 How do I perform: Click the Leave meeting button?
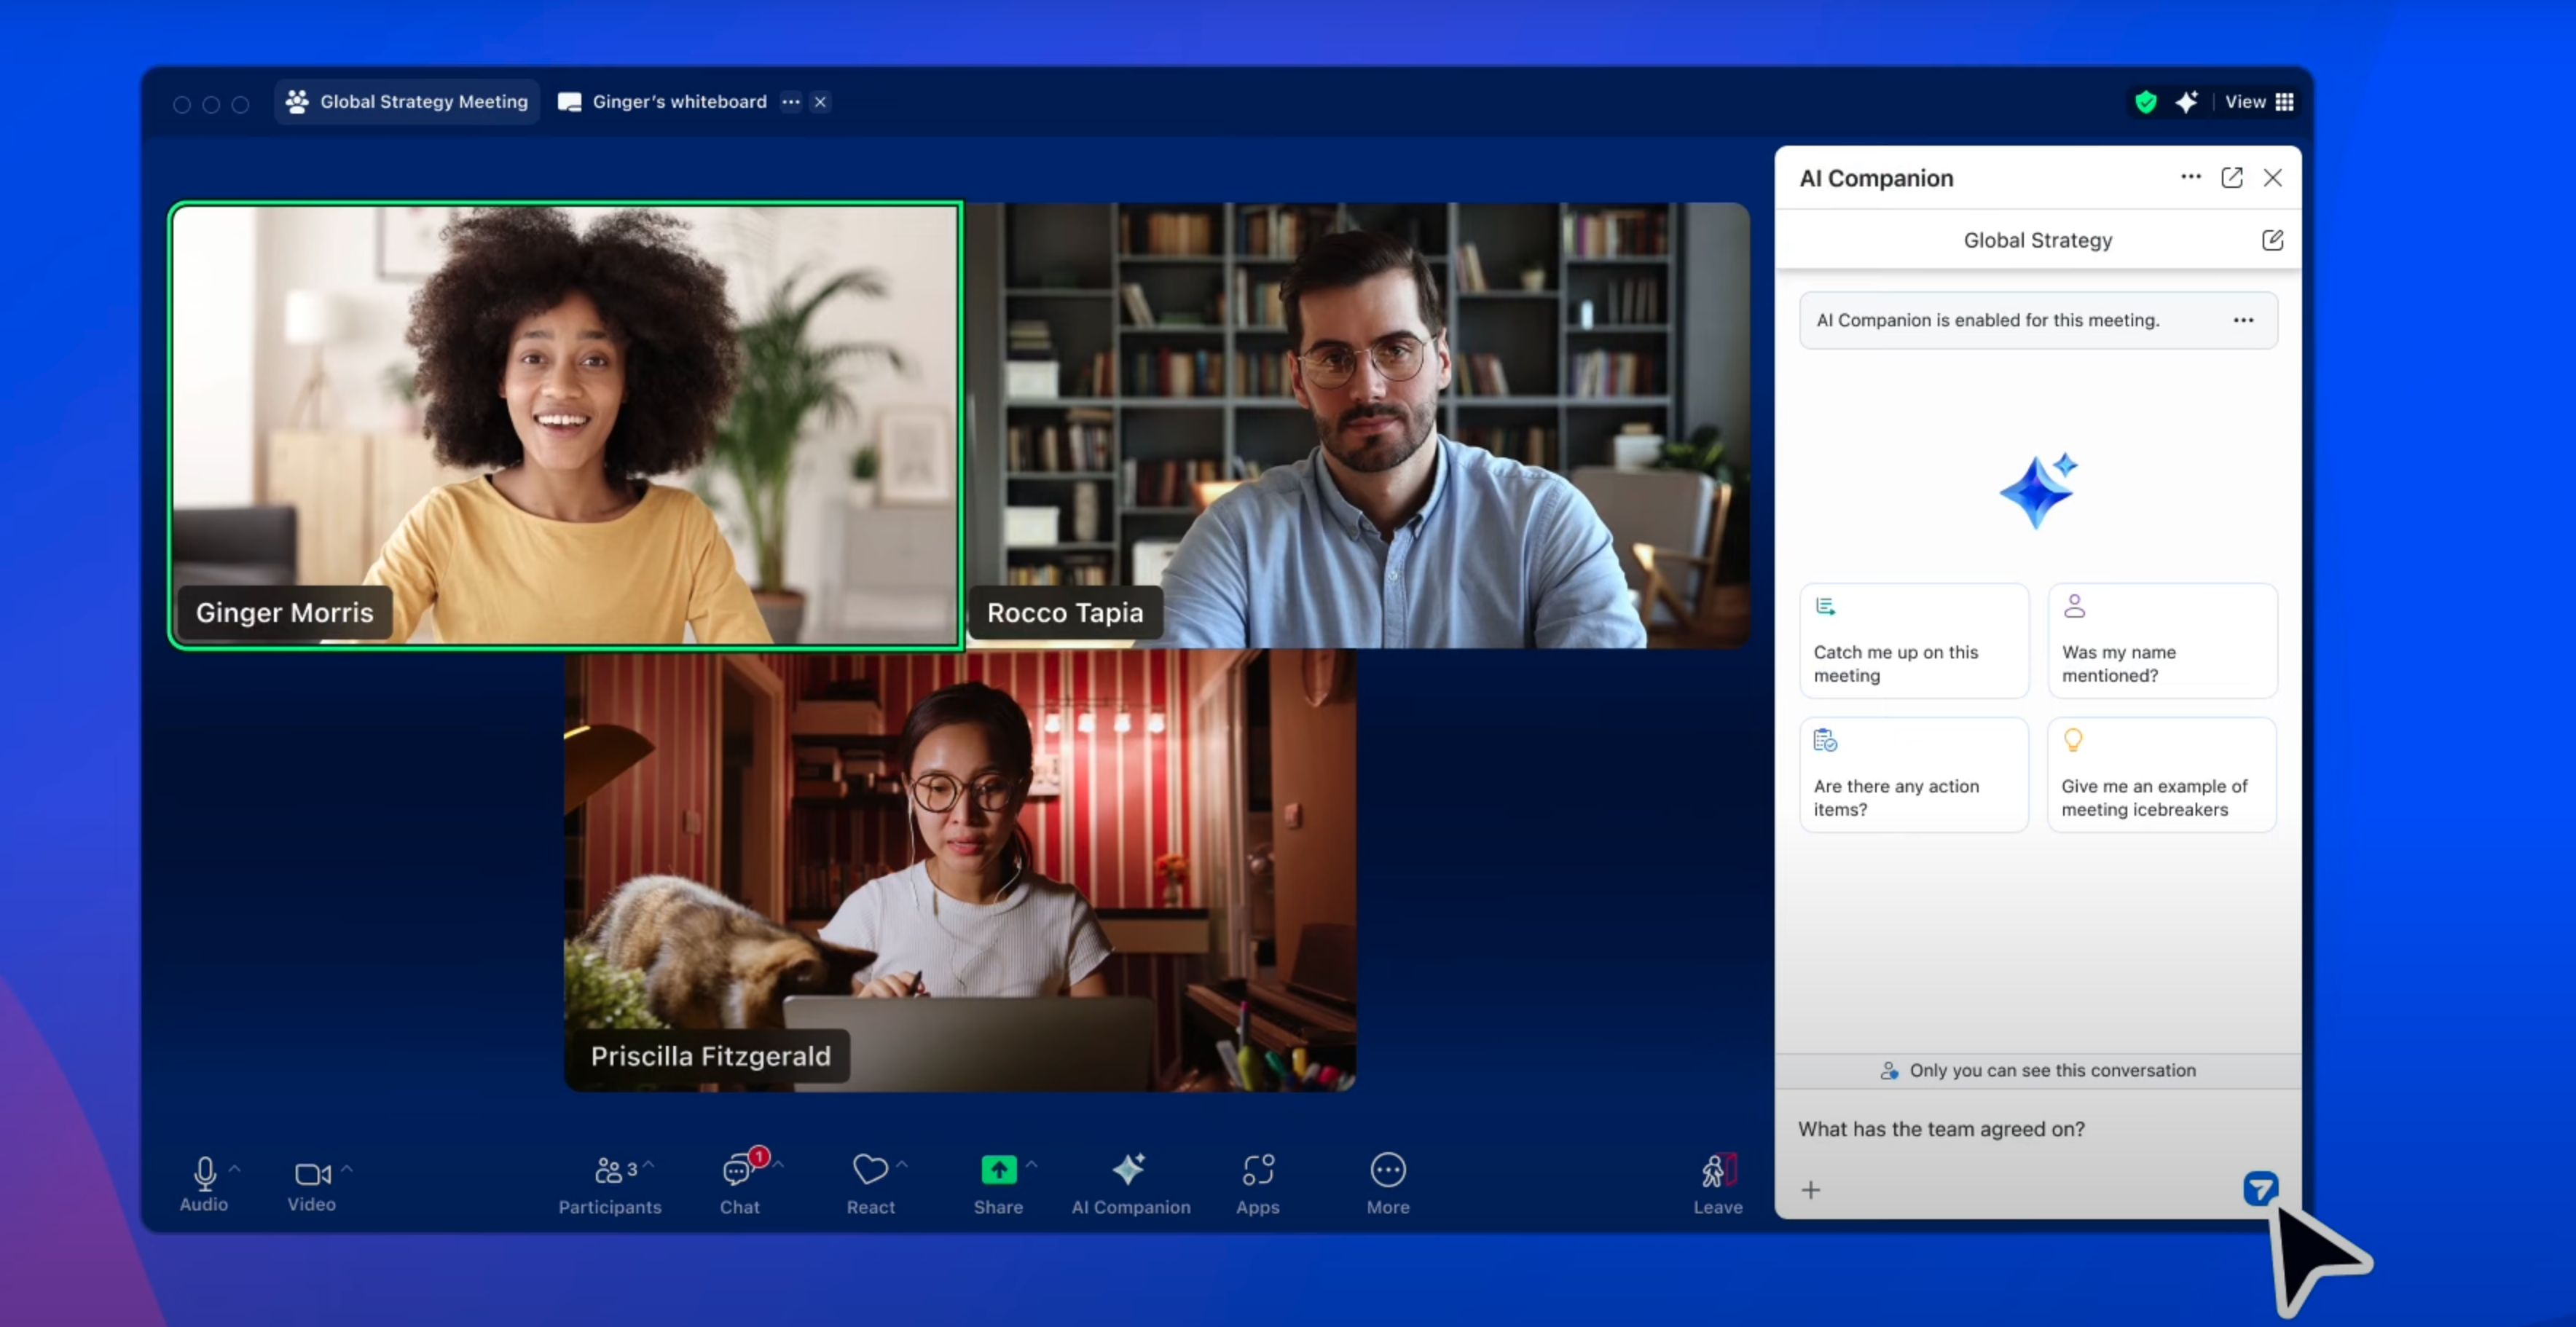pyautogui.click(x=1718, y=1185)
